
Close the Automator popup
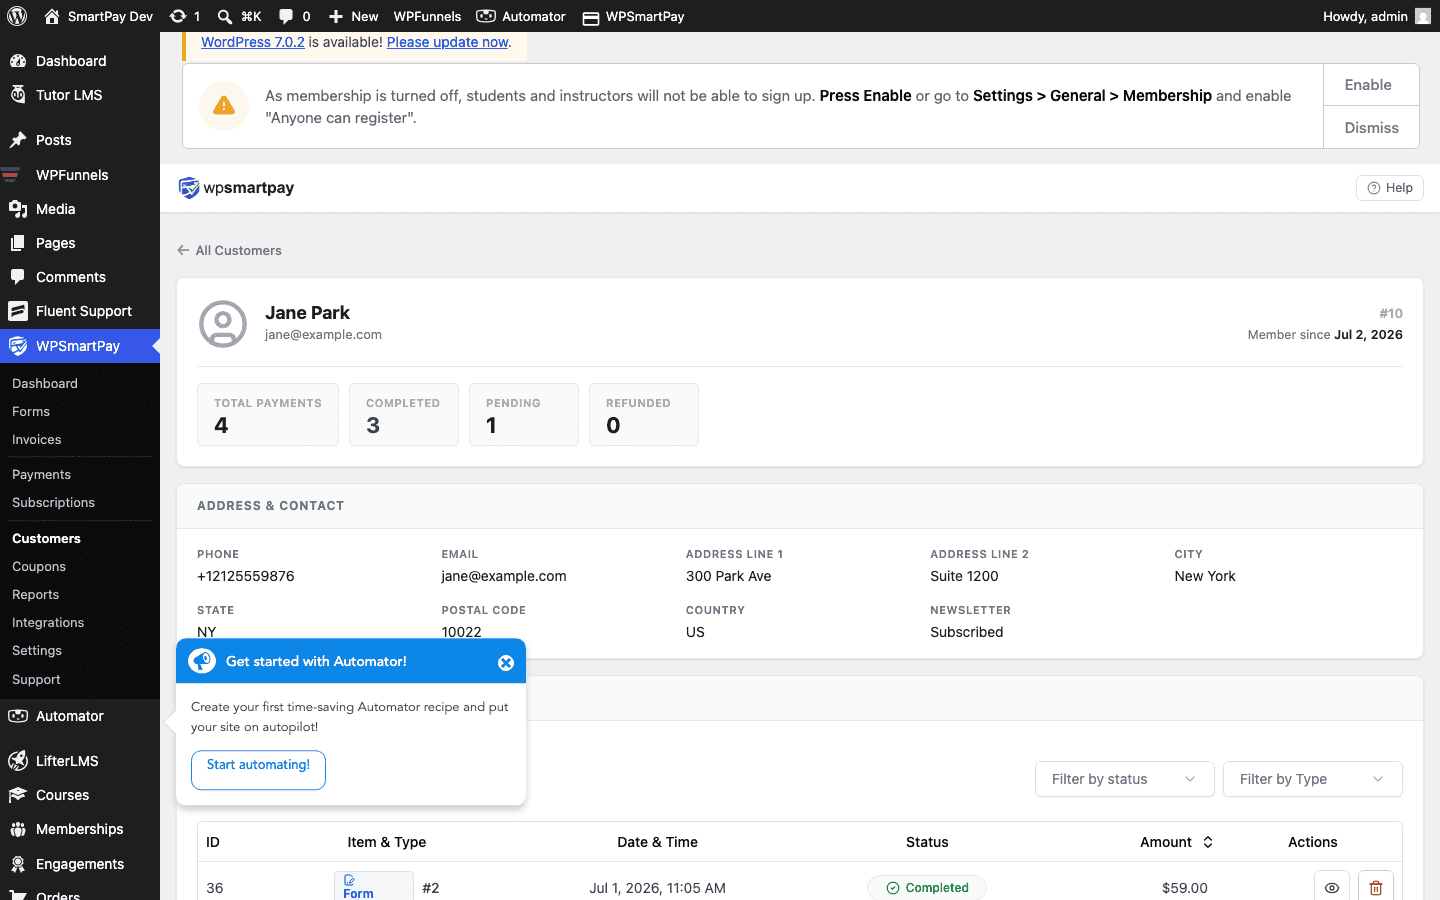coord(506,663)
